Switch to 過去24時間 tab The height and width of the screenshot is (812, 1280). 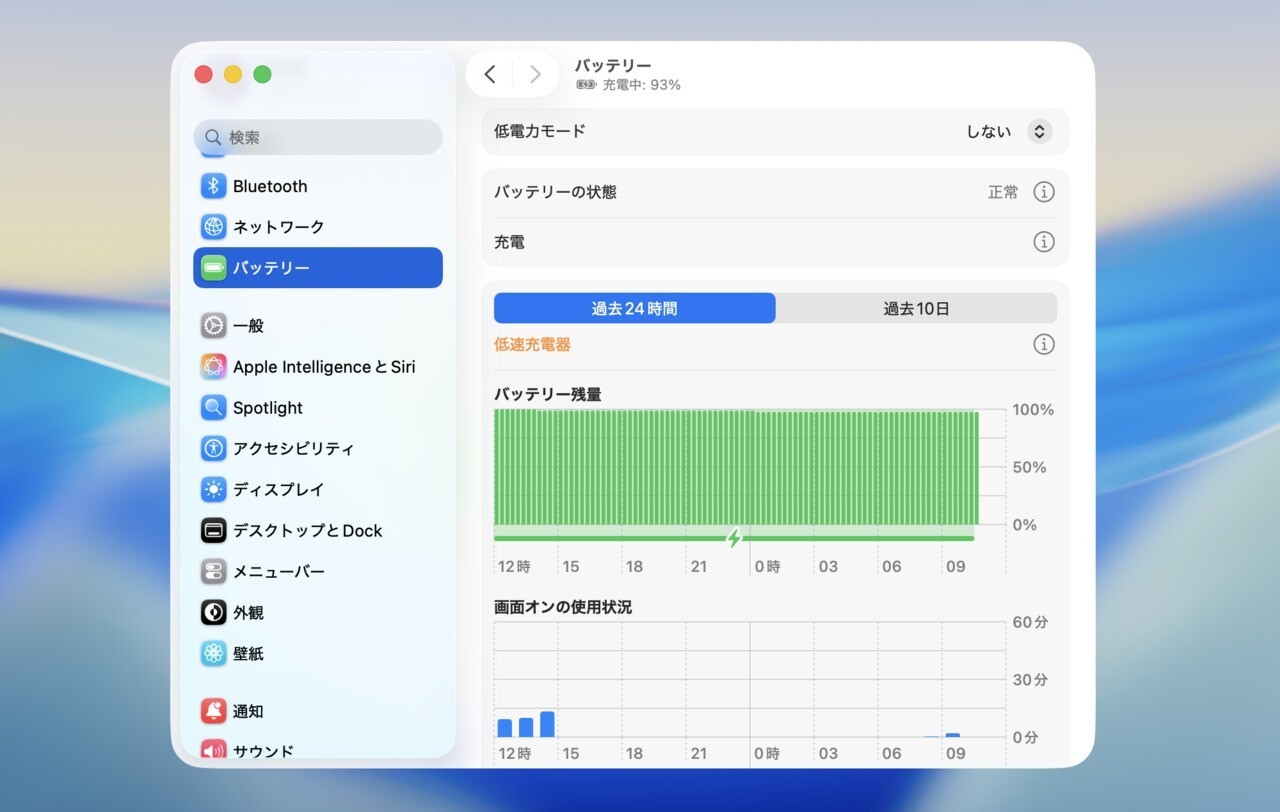pos(635,309)
